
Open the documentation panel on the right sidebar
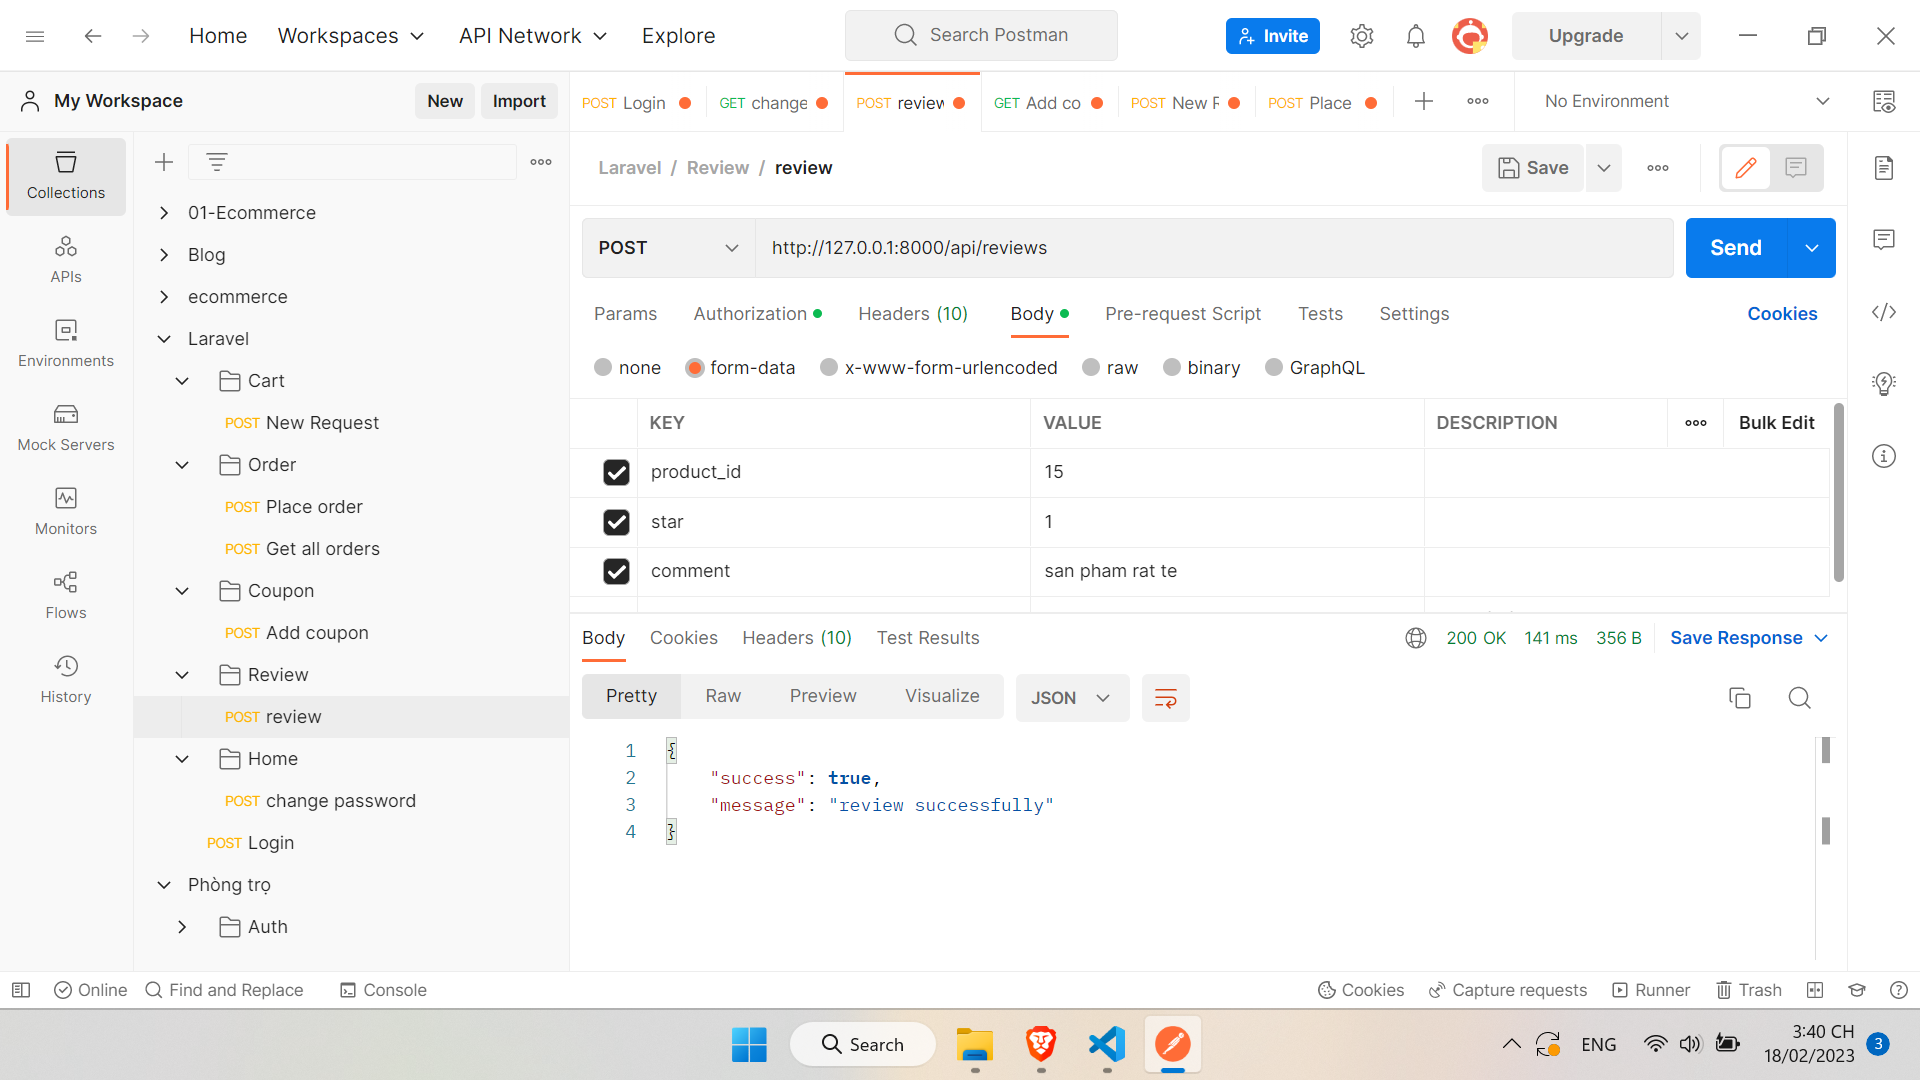1884,167
